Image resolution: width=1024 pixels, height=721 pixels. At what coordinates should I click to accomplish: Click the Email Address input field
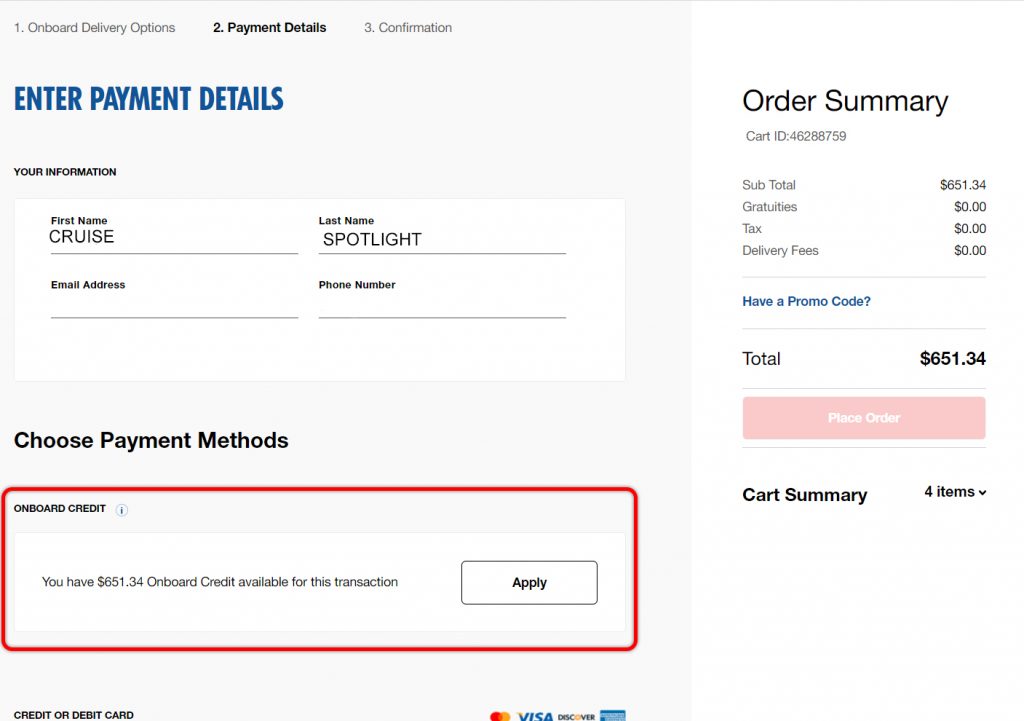[x=174, y=305]
